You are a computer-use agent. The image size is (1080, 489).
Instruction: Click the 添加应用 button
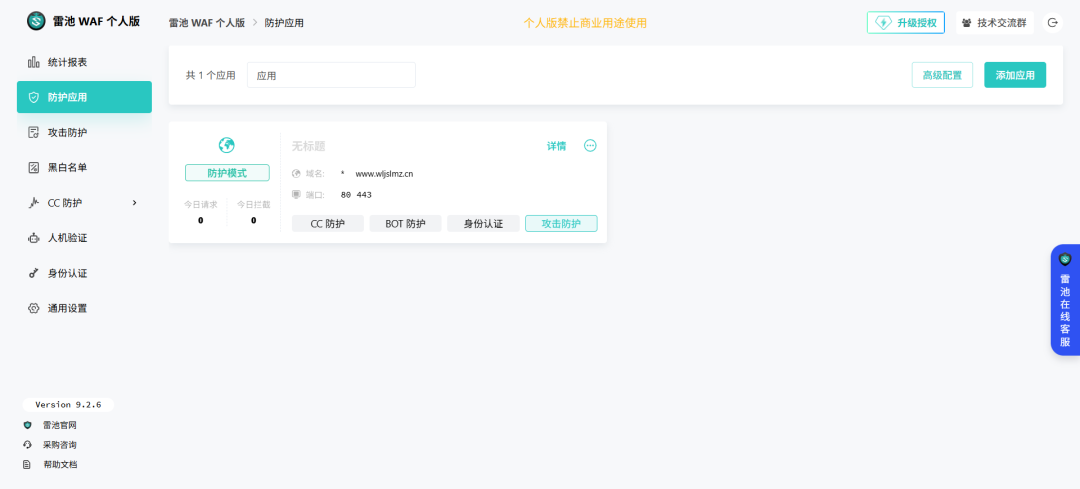pyautogui.click(x=1015, y=75)
